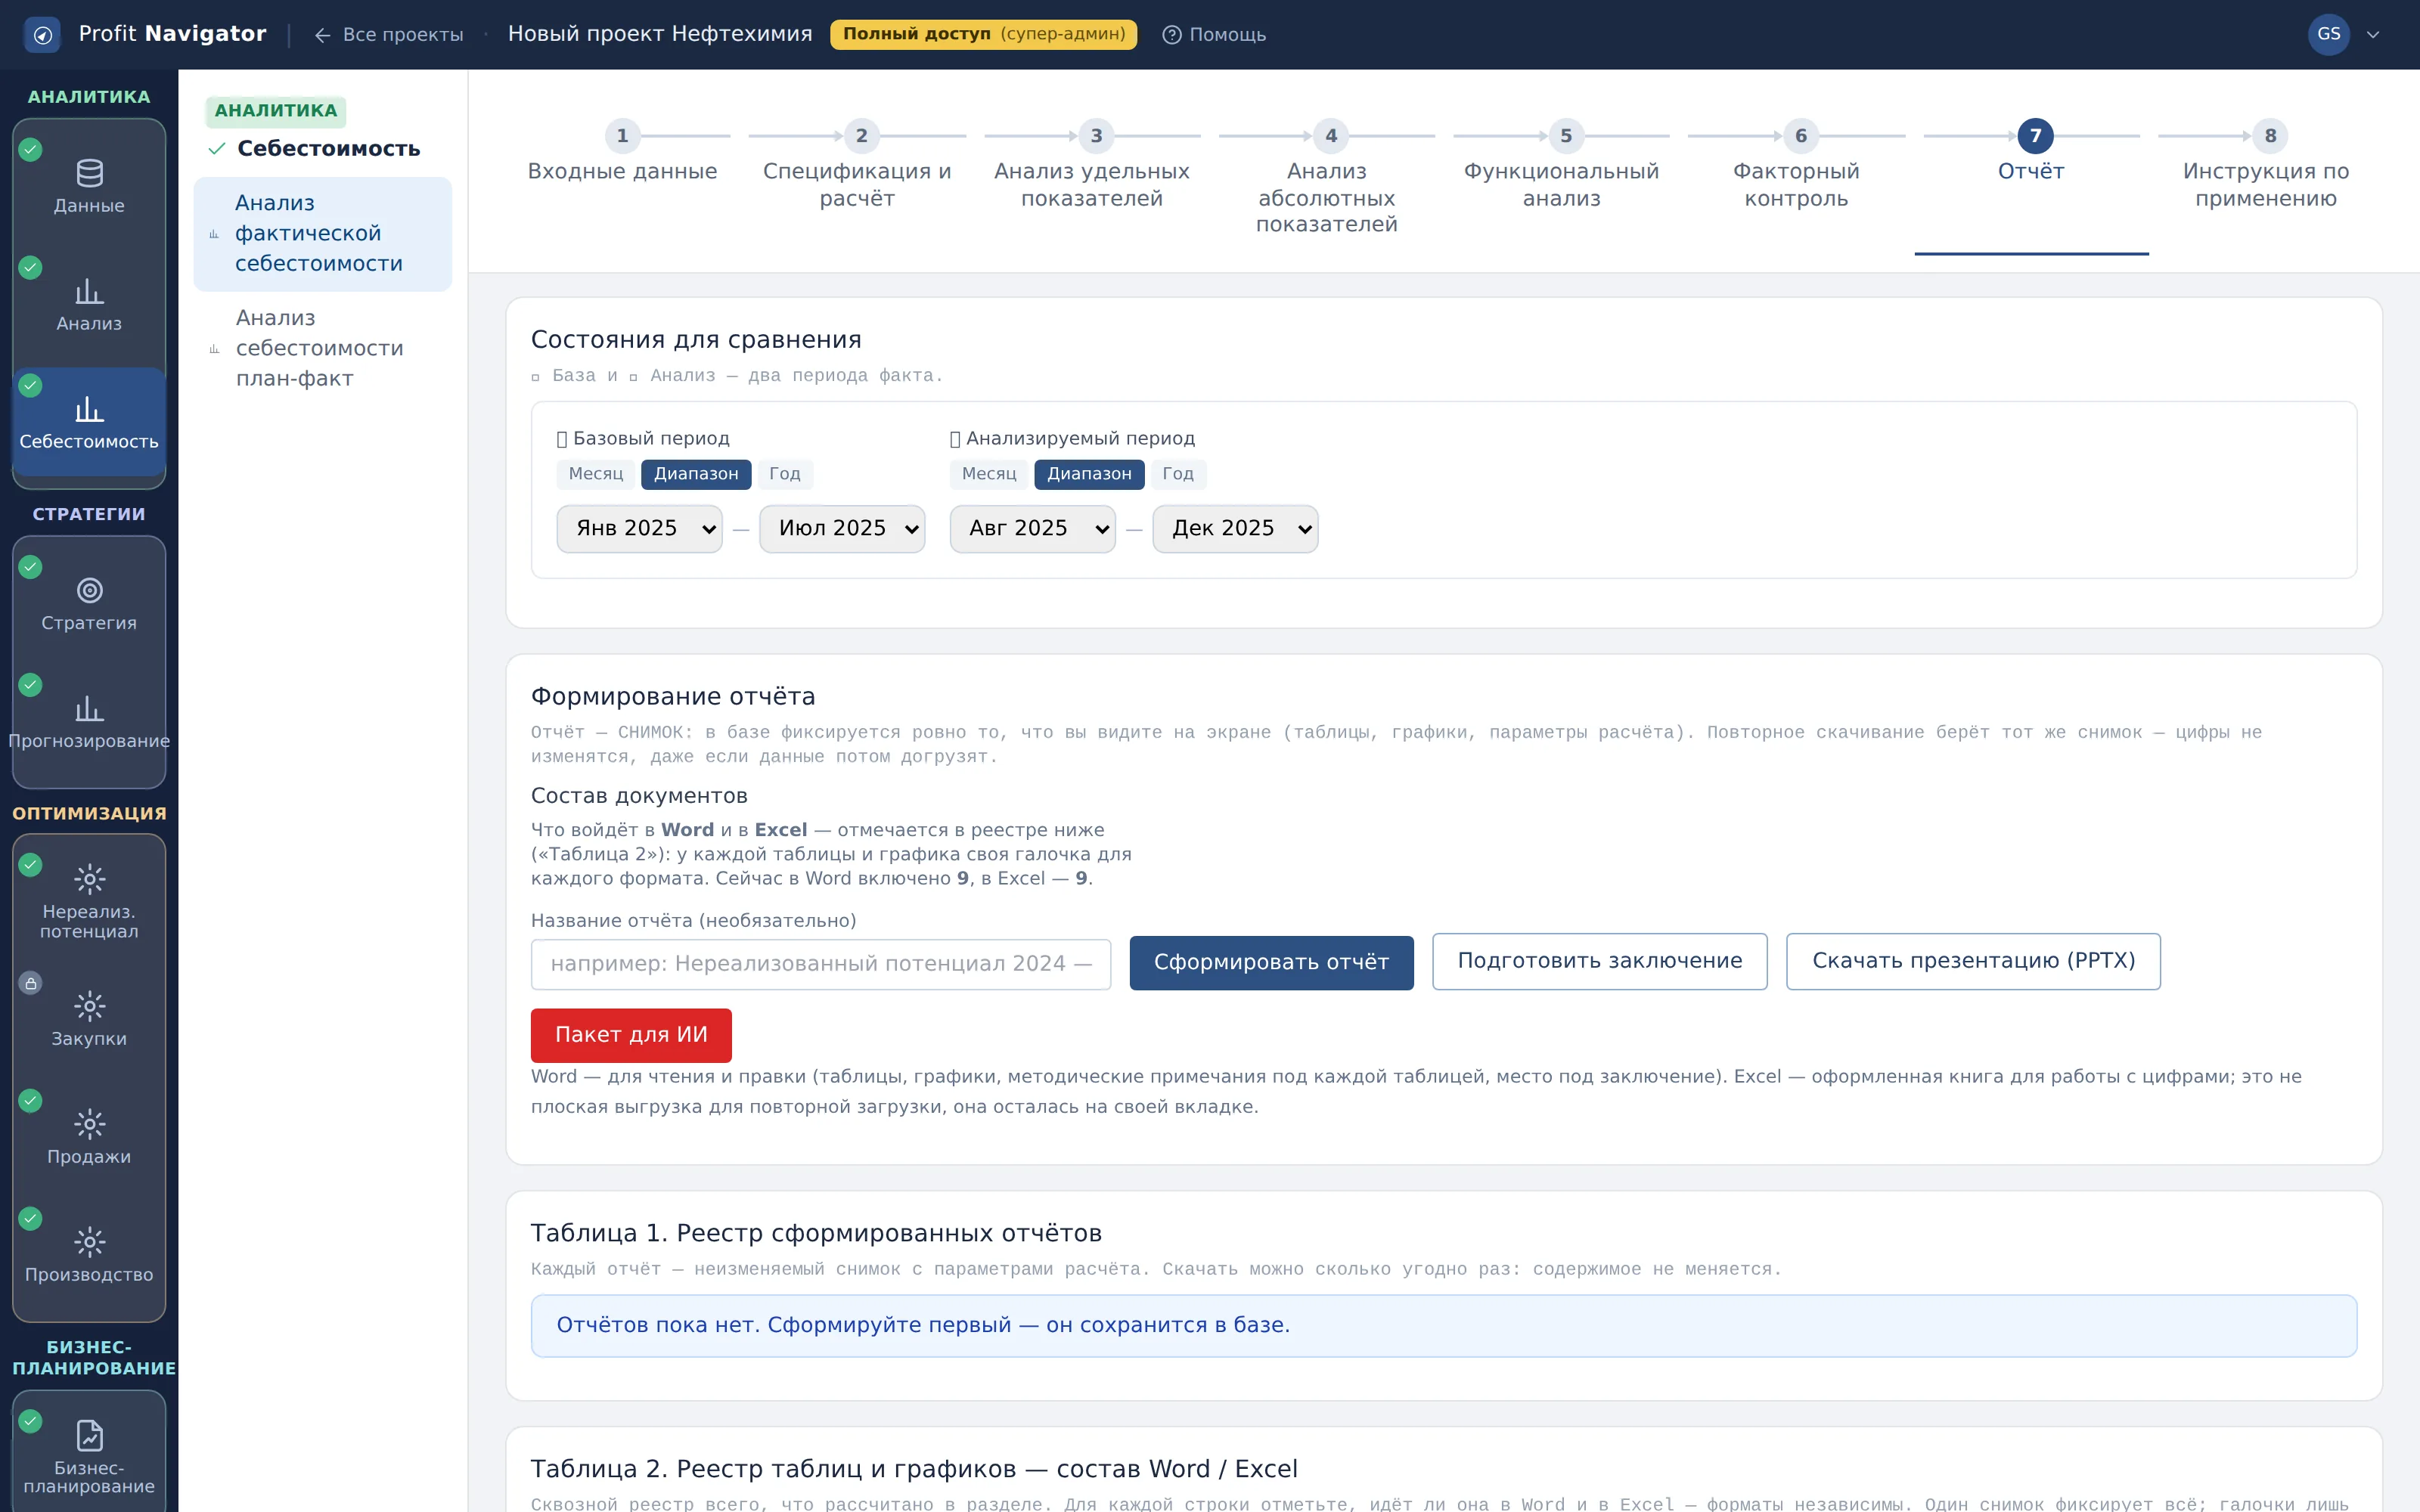Open Авг 2025 start month dropdown
Image resolution: width=2420 pixels, height=1512 pixels.
pos(1033,528)
